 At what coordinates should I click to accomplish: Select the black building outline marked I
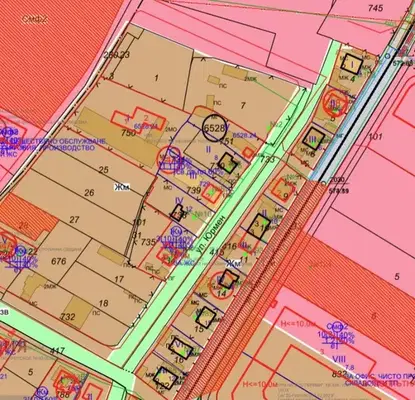[352, 64]
